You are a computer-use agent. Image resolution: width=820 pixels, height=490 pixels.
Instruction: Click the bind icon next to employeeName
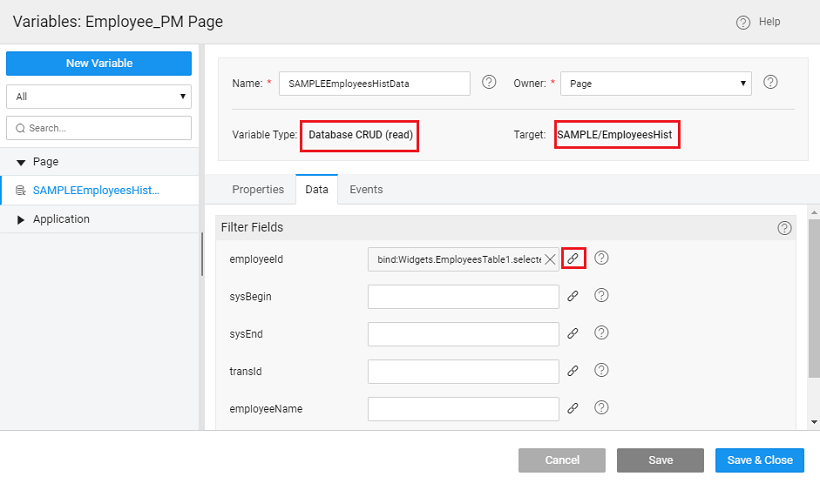(x=573, y=408)
